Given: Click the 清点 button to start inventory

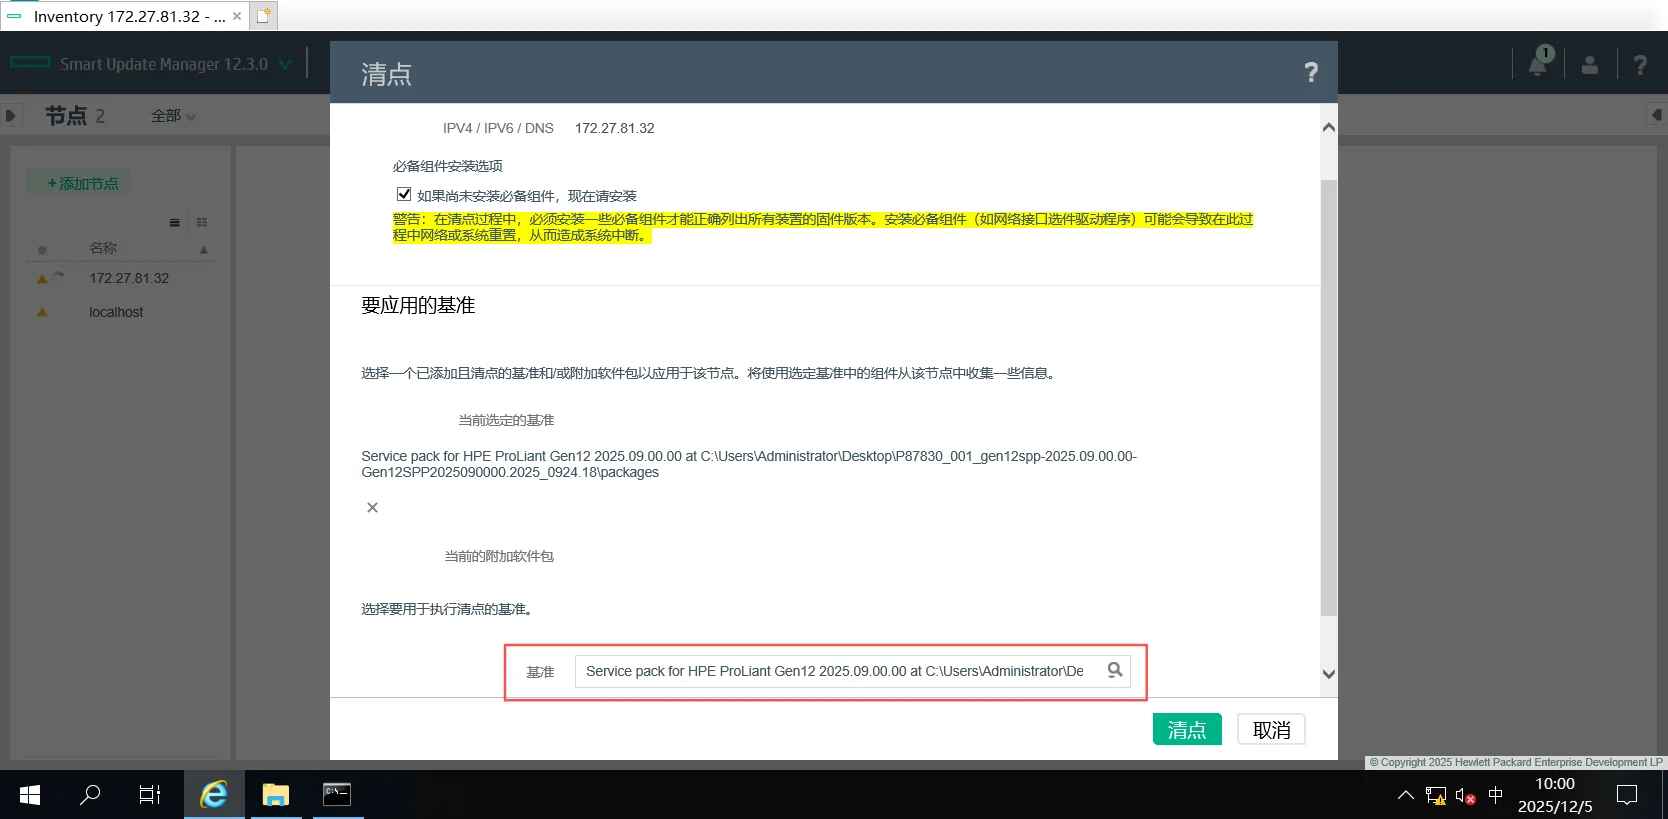Looking at the screenshot, I should pyautogui.click(x=1187, y=730).
